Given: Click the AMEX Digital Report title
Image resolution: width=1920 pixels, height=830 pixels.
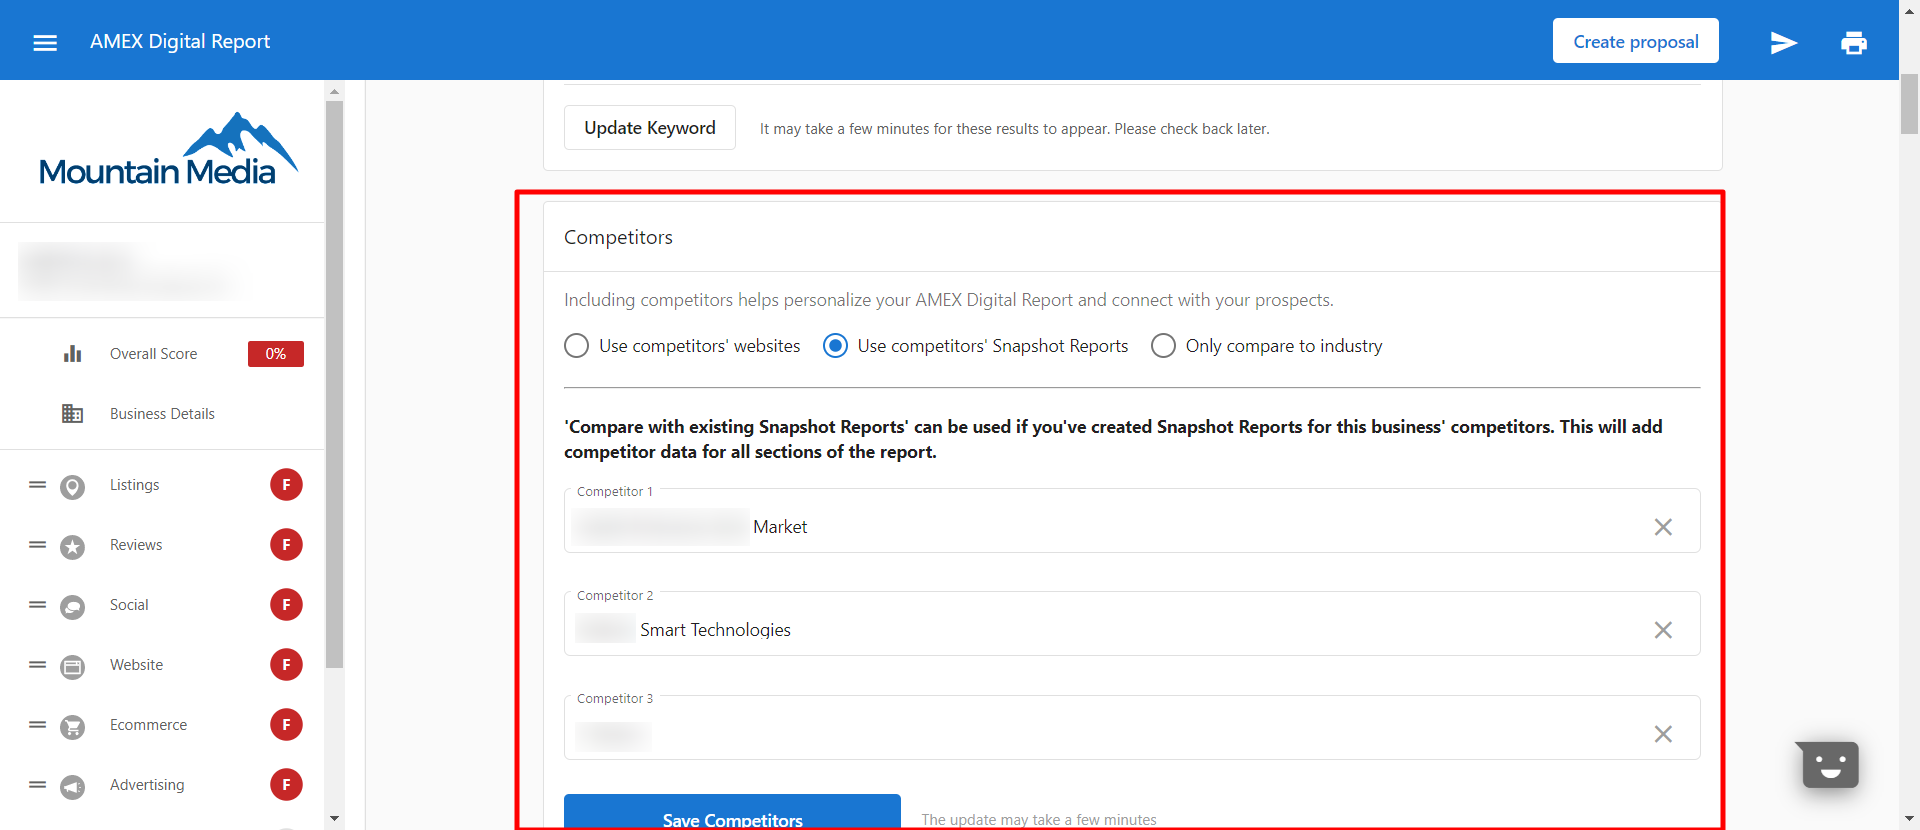Looking at the screenshot, I should [x=180, y=41].
